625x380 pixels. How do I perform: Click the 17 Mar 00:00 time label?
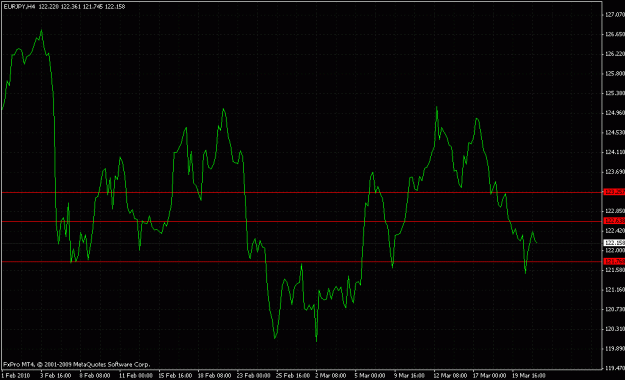pyautogui.click(x=489, y=375)
